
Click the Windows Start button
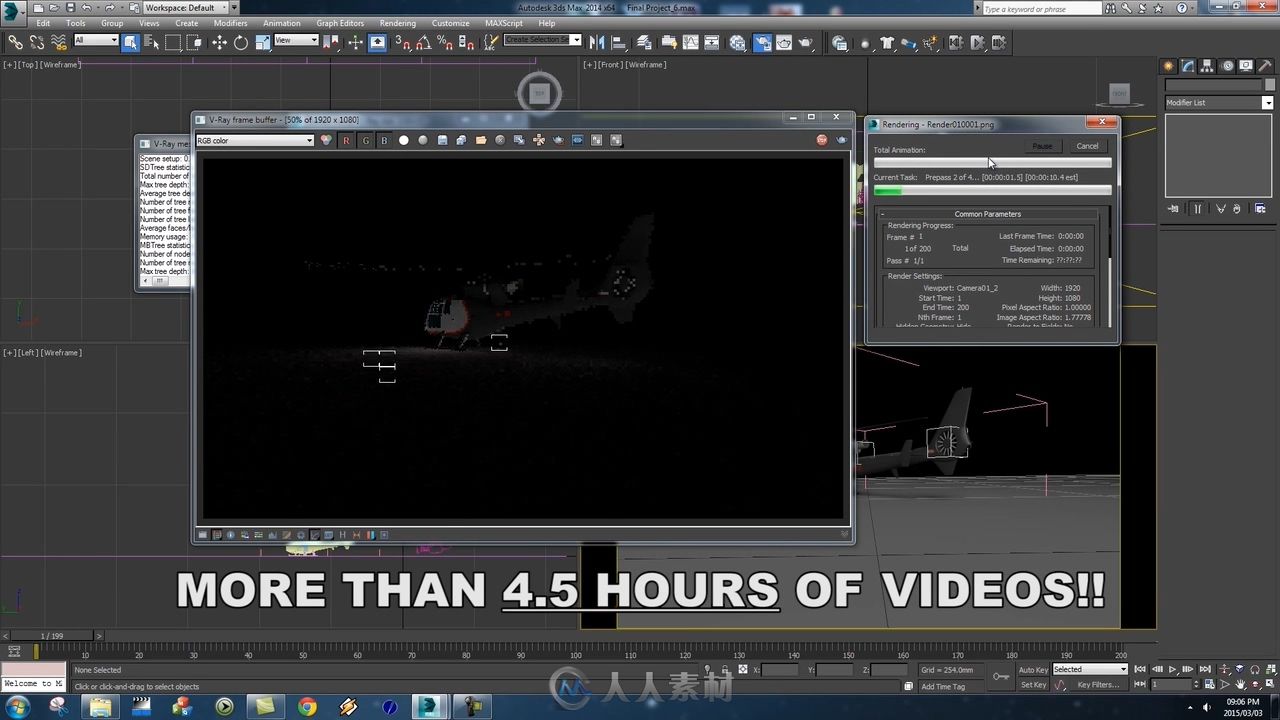18,706
